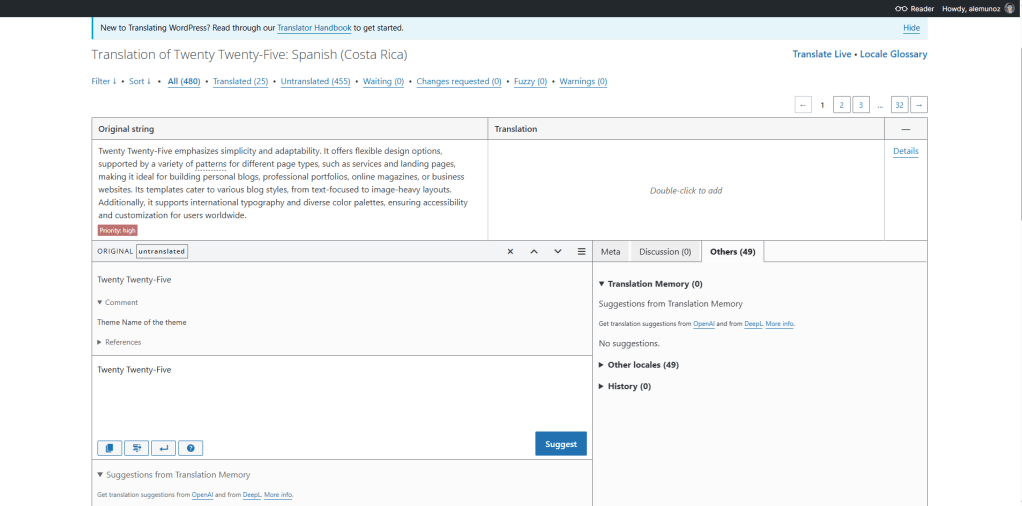Go to next page arrow
The height and width of the screenshot is (506, 1022).
(919, 105)
